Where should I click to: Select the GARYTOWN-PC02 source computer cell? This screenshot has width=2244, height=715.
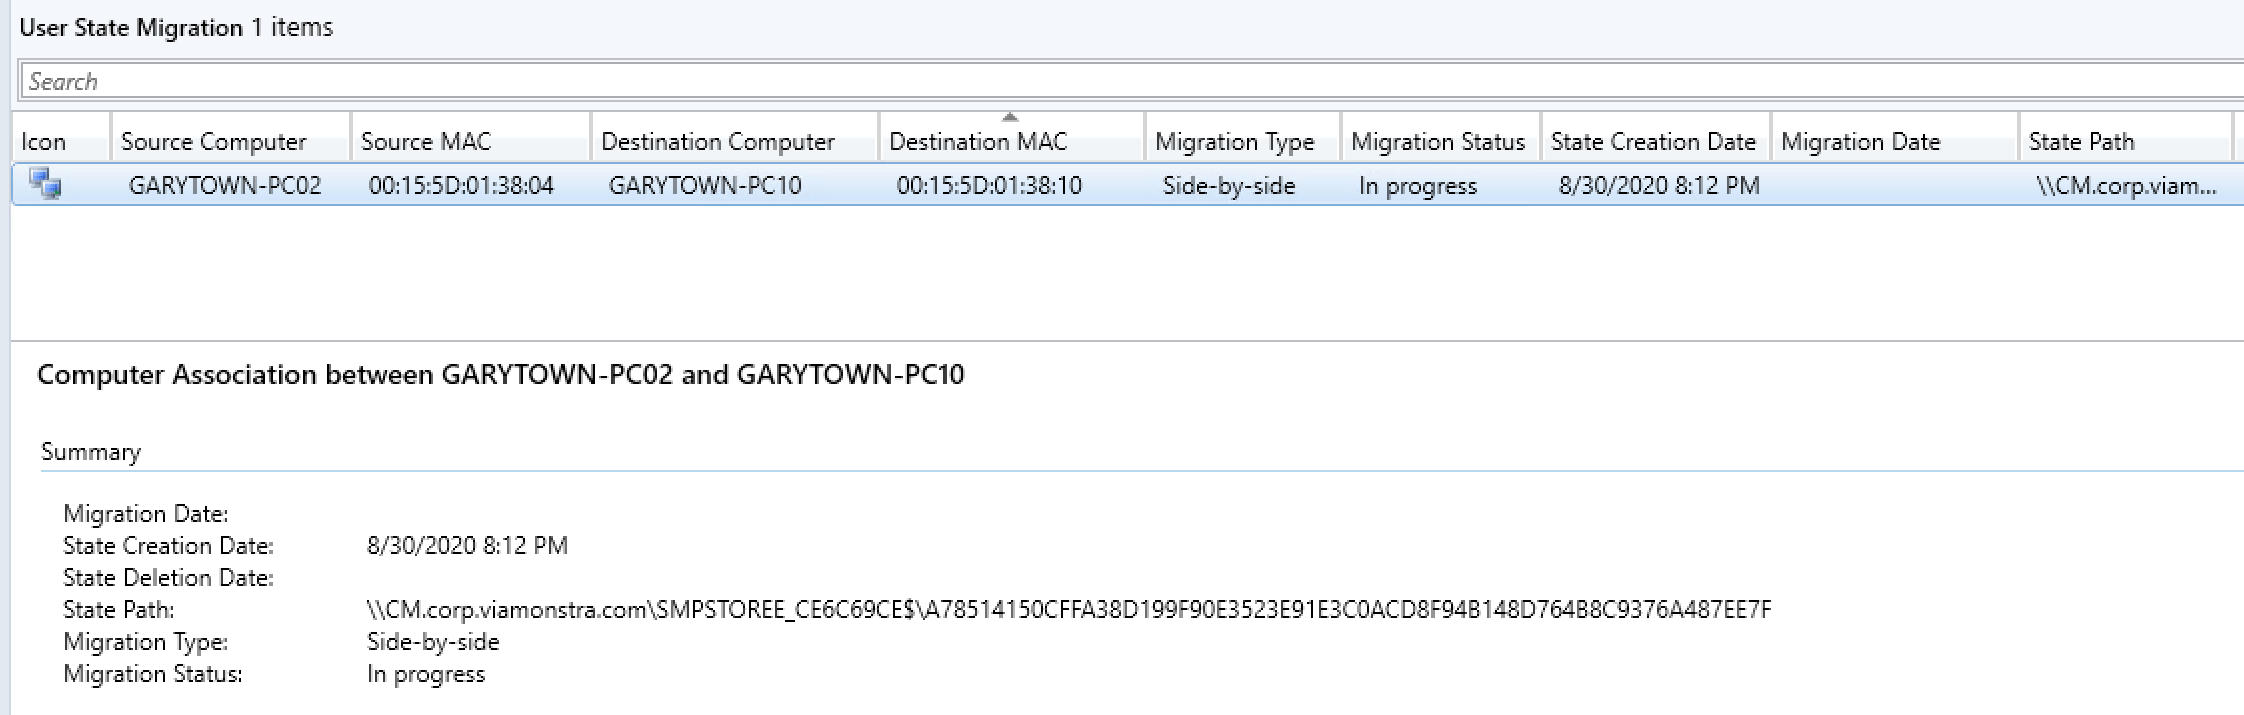point(225,186)
